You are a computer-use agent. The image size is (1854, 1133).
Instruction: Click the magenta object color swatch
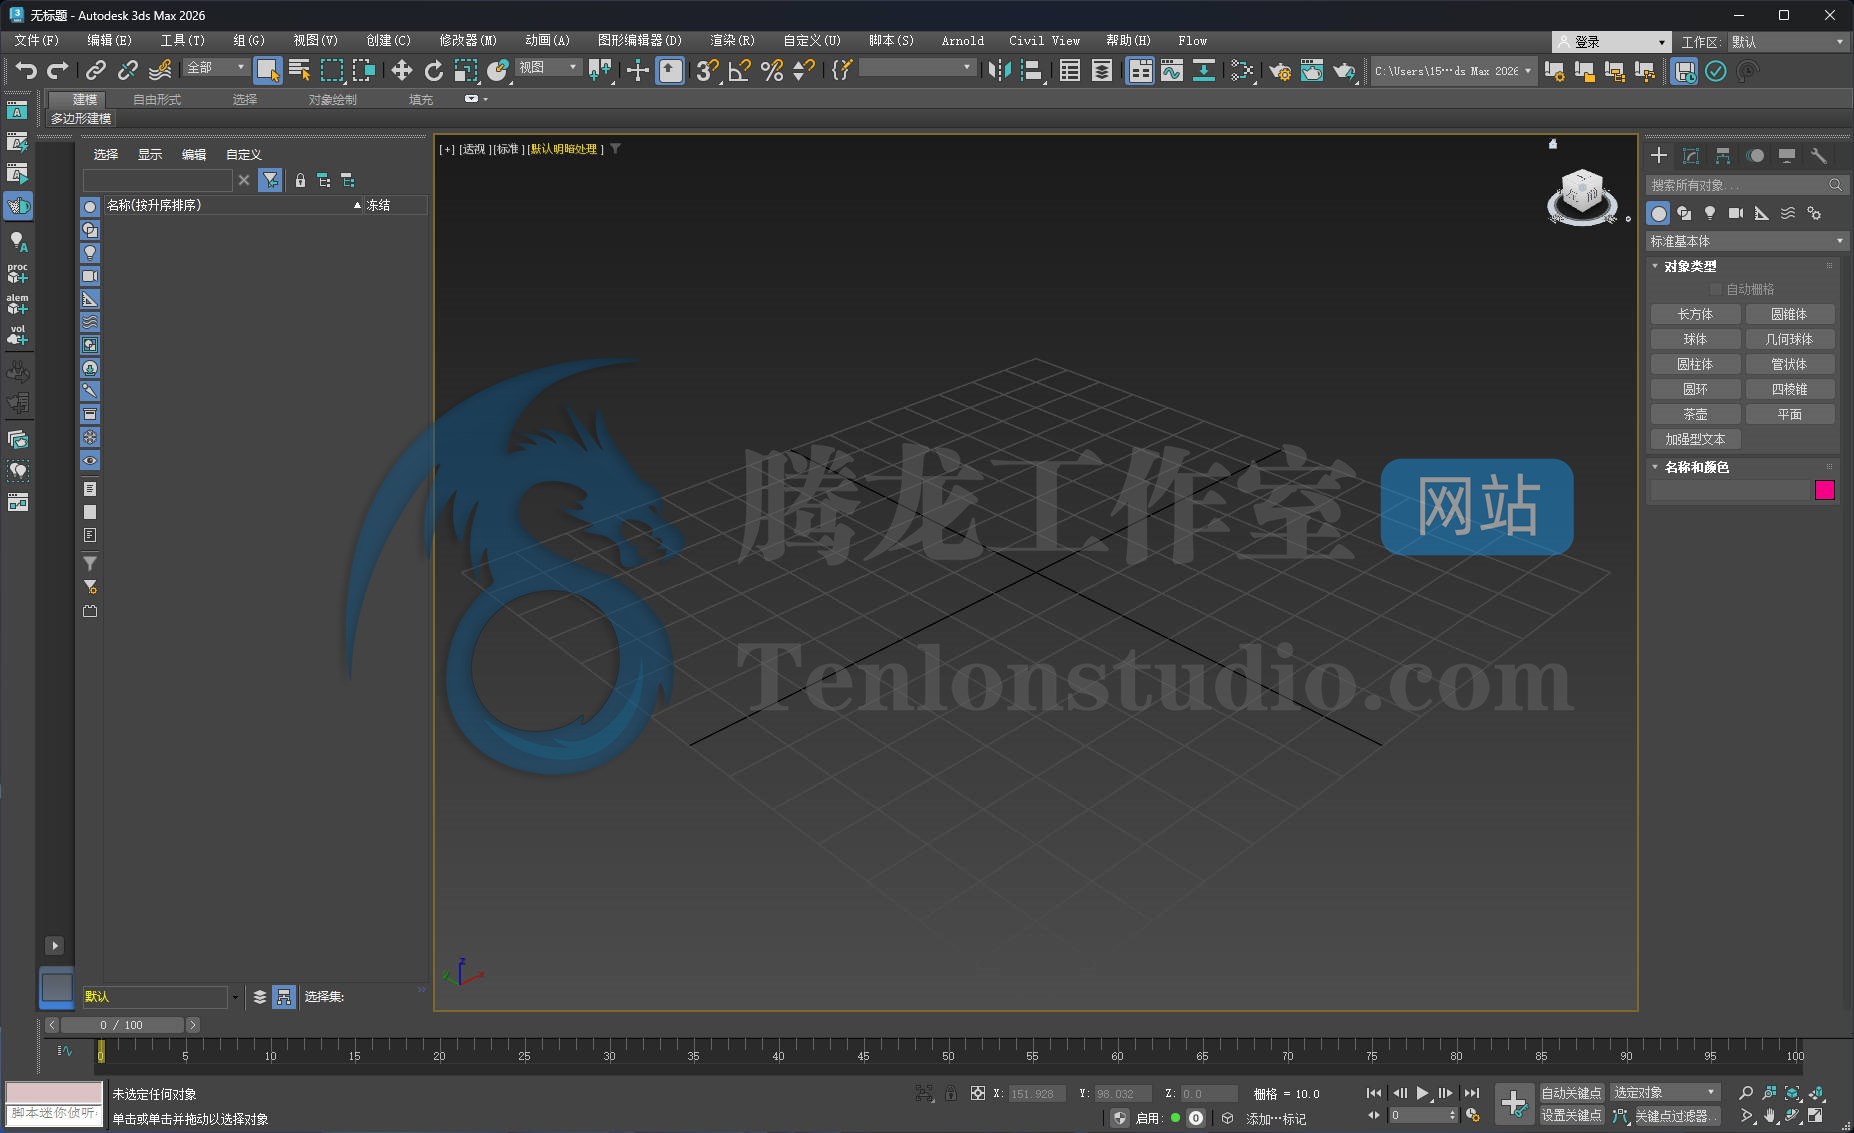click(1824, 490)
